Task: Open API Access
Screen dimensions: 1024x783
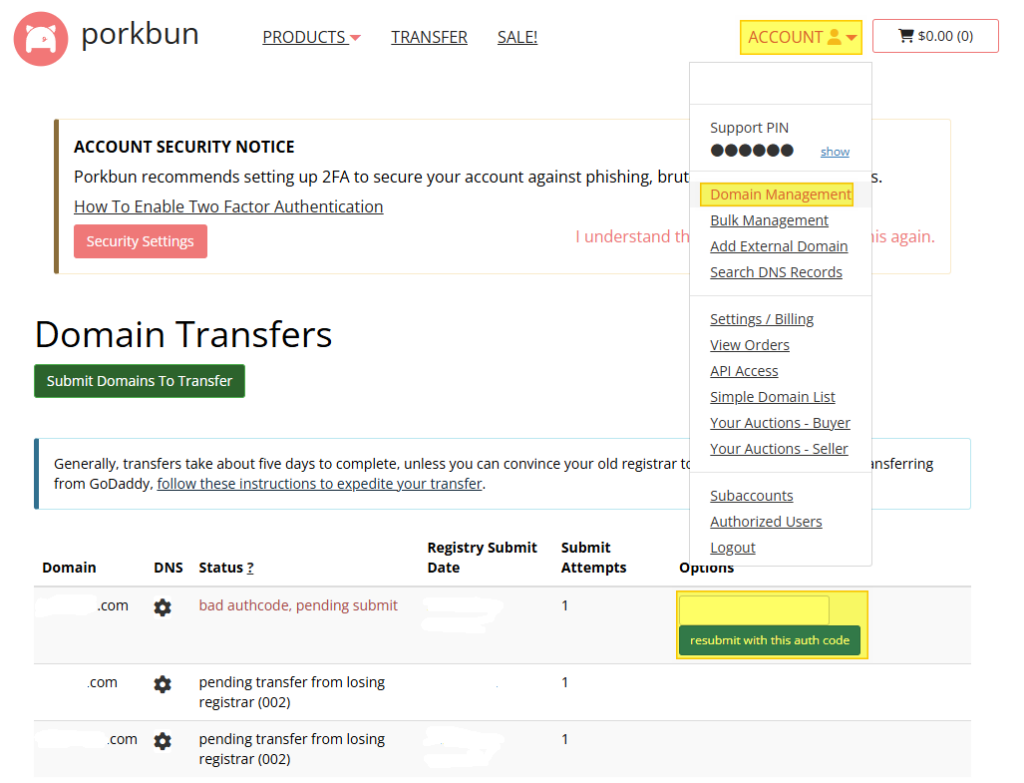Action: [x=744, y=371]
